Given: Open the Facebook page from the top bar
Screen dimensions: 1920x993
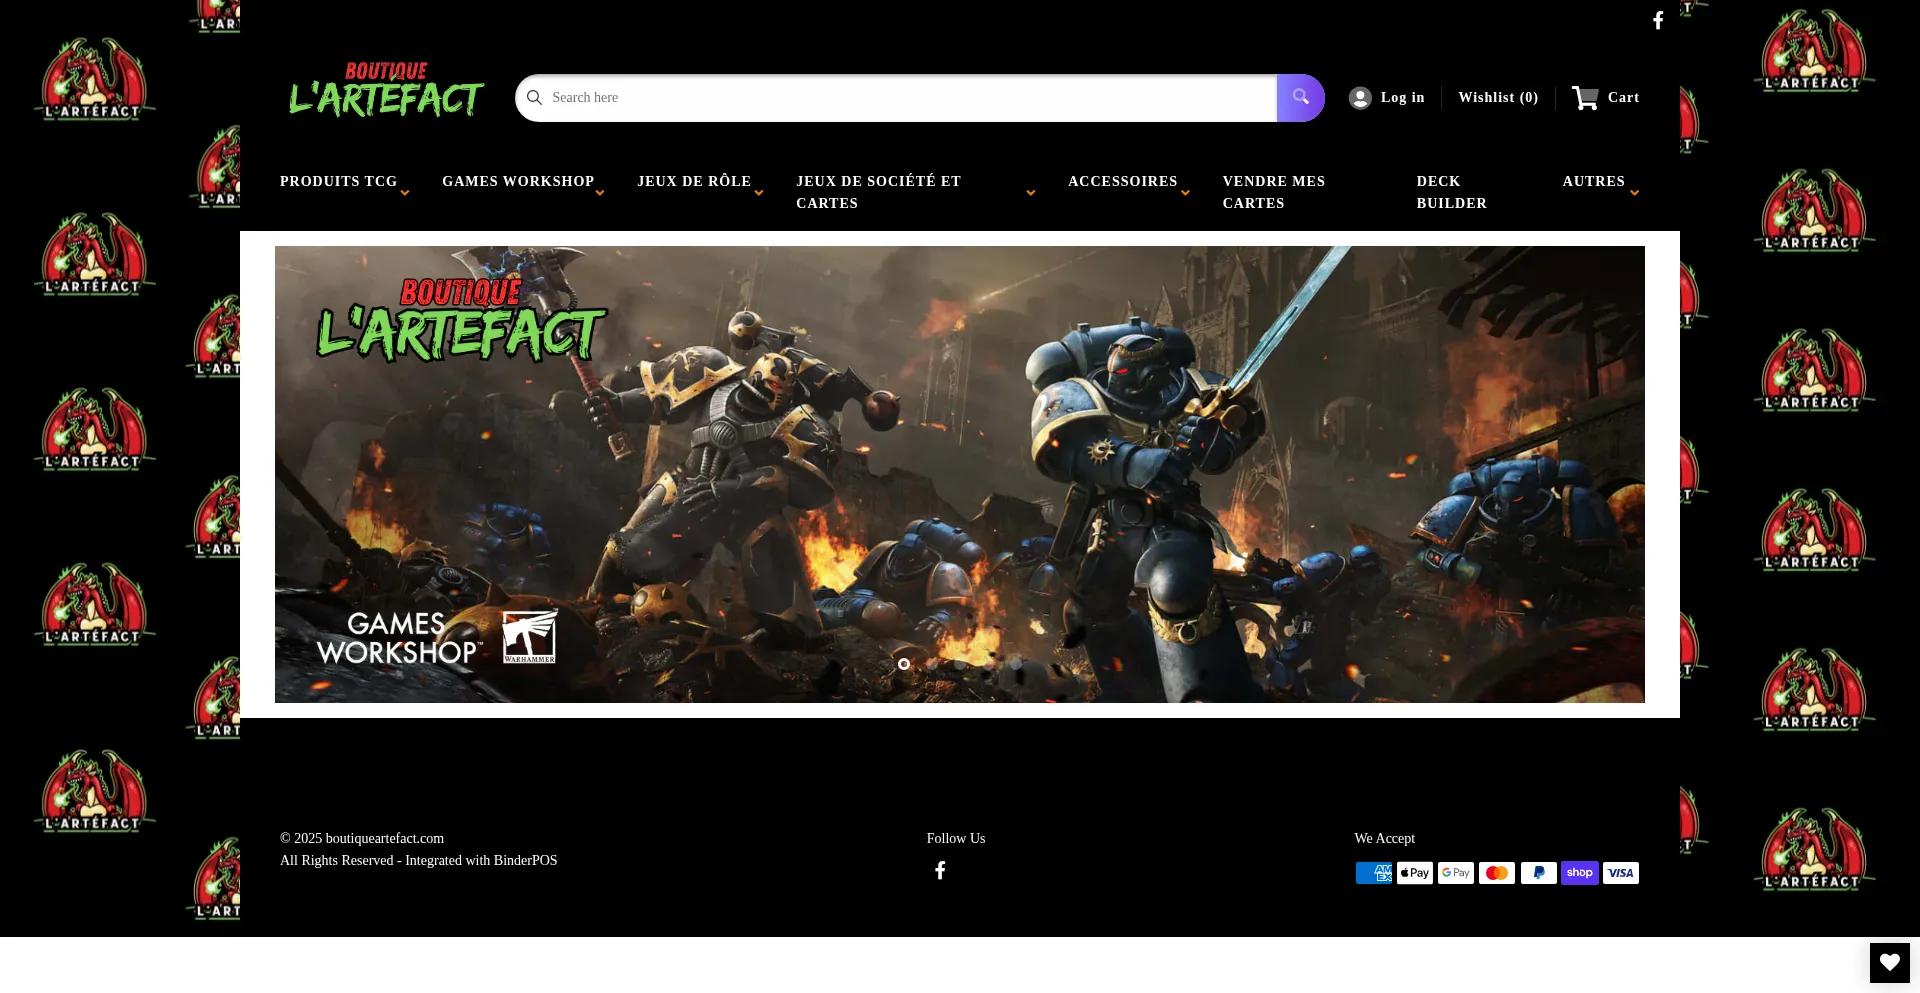Looking at the screenshot, I should 1657,21.
